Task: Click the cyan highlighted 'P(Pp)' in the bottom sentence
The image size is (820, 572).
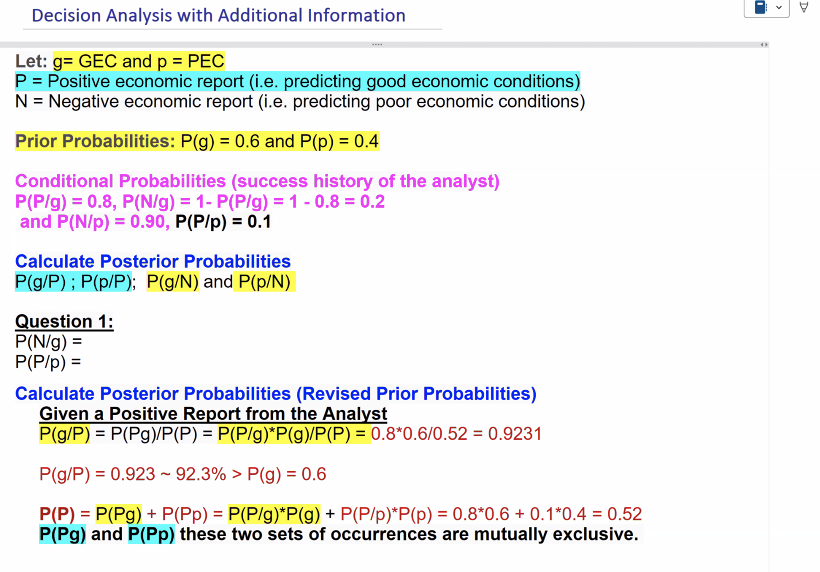Action: tap(152, 534)
